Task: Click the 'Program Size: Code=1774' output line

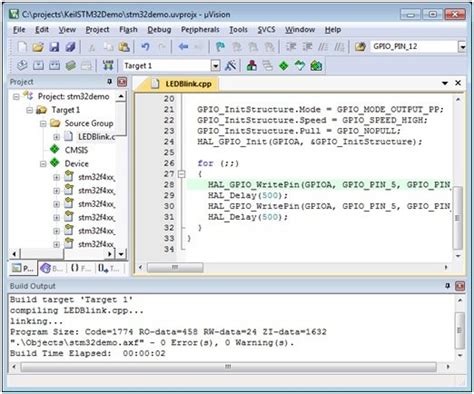Action: [x=168, y=332]
